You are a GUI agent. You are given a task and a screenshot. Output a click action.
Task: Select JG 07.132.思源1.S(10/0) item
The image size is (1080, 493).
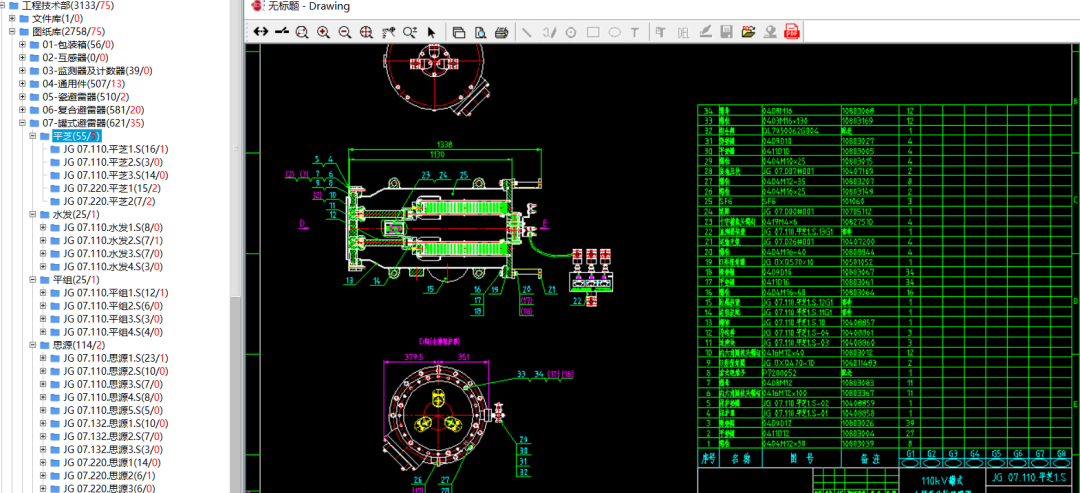116,424
